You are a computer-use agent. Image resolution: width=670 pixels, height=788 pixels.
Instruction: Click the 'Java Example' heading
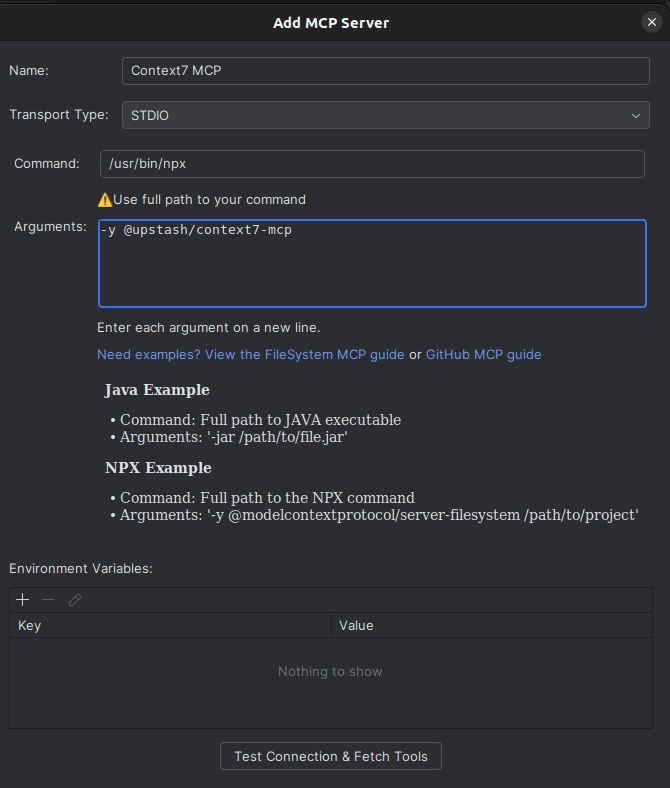click(157, 390)
